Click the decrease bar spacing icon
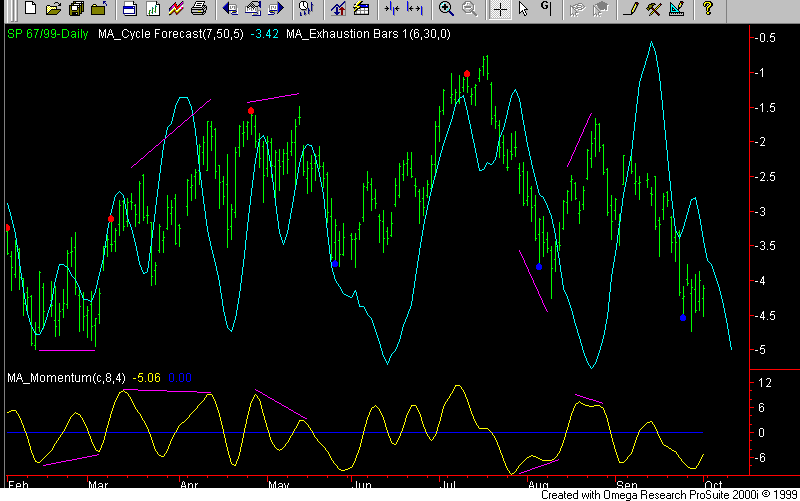 click(x=391, y=8)
